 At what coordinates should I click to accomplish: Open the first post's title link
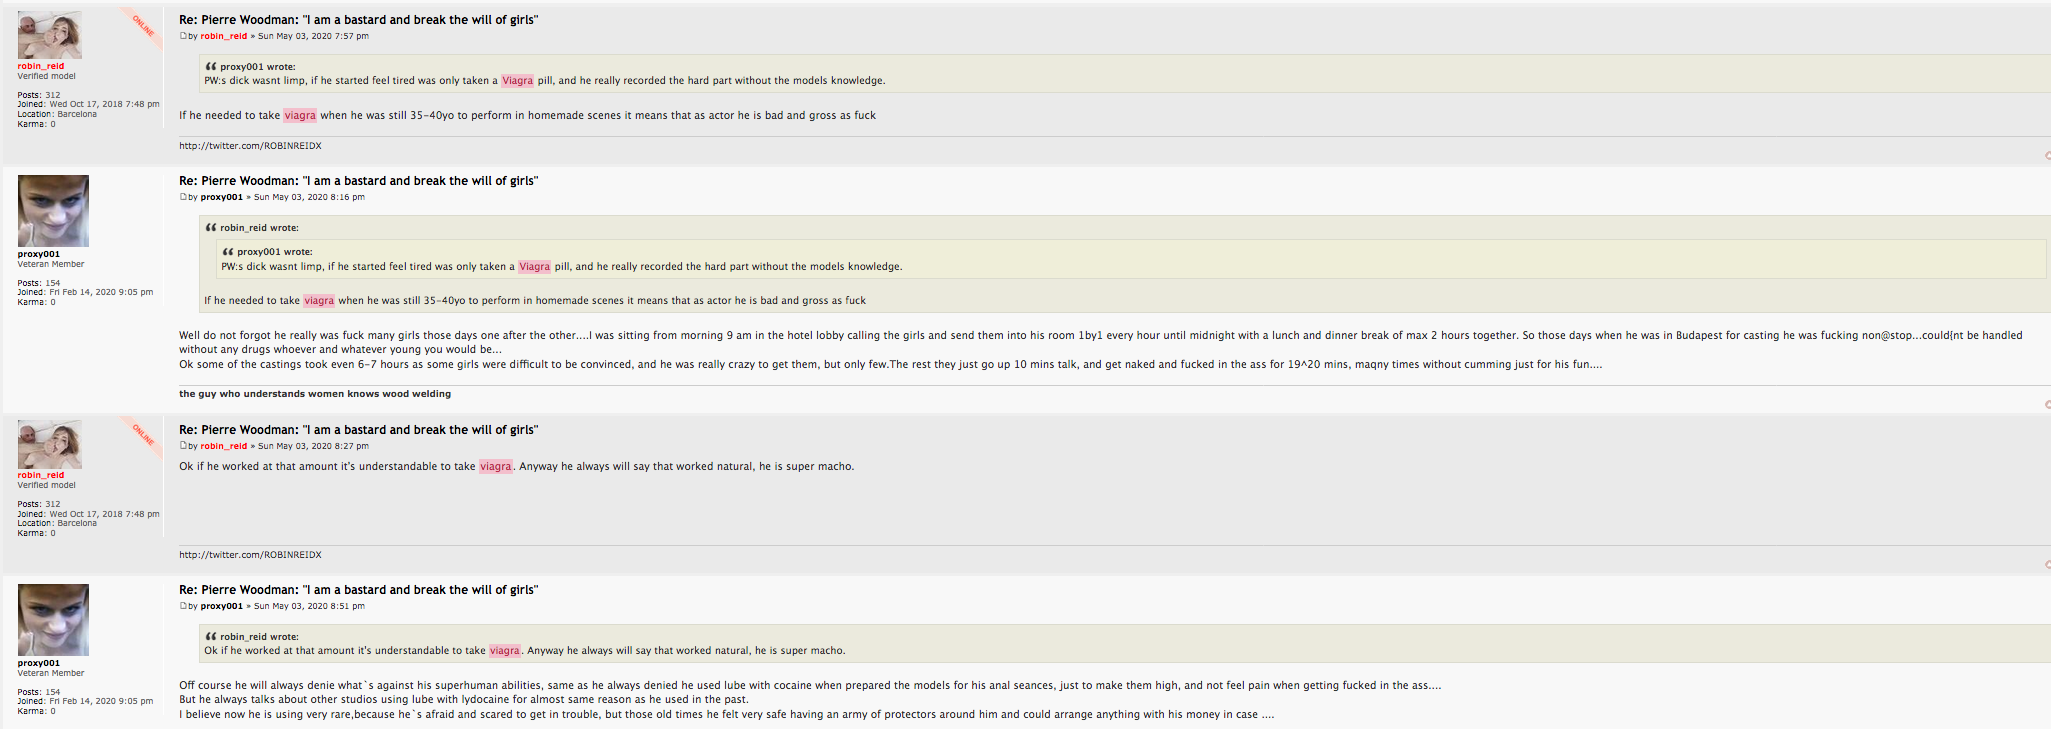358,20
